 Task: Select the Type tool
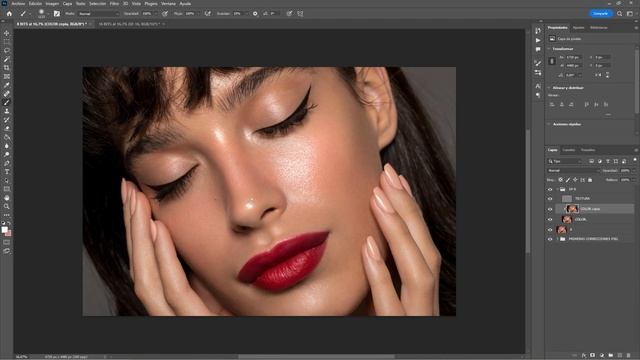coord(7,171)
